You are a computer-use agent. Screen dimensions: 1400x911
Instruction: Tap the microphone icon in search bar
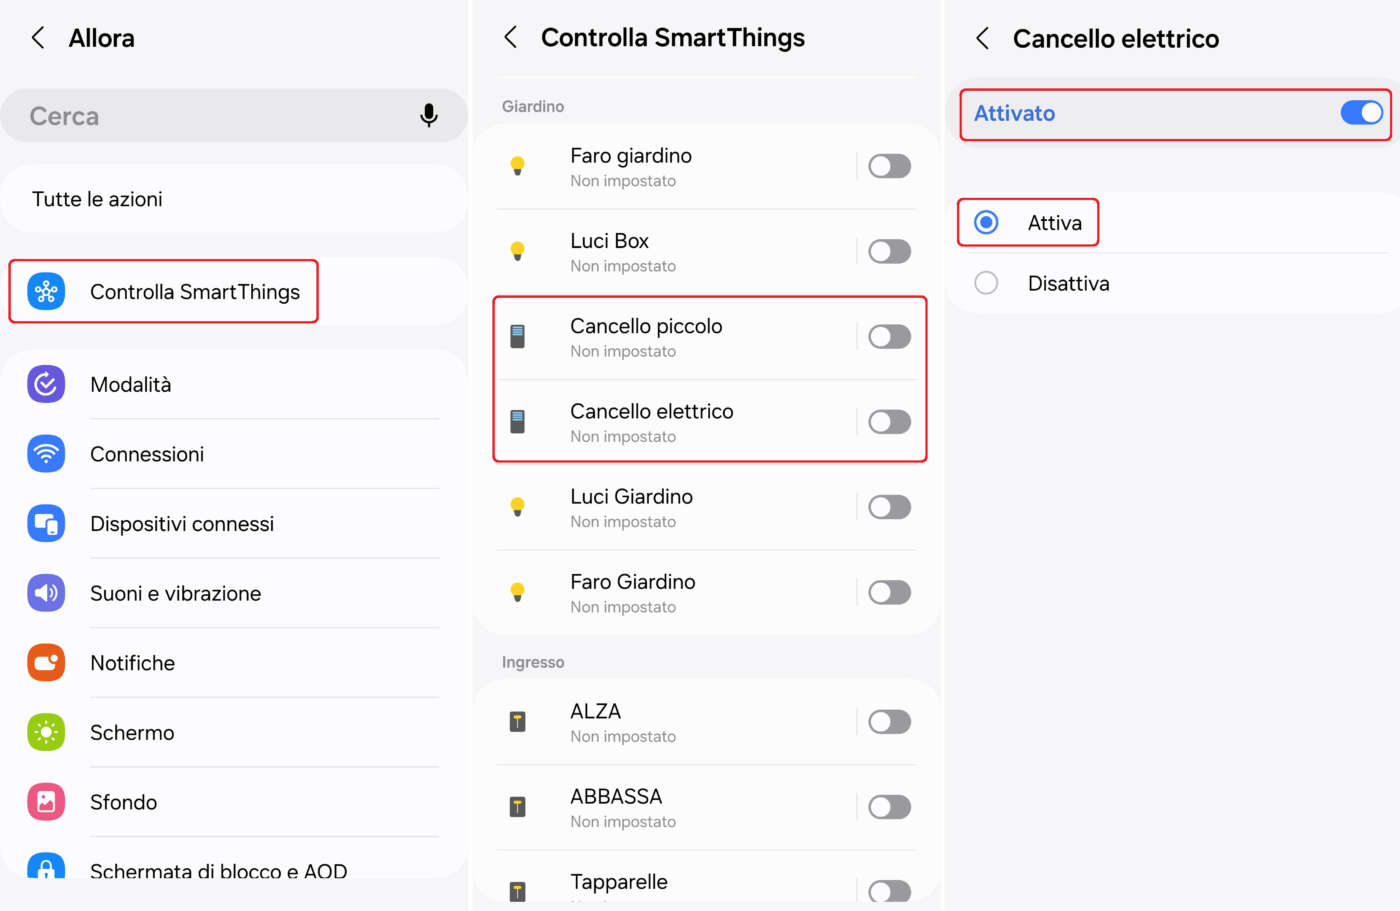coord(429,116)
